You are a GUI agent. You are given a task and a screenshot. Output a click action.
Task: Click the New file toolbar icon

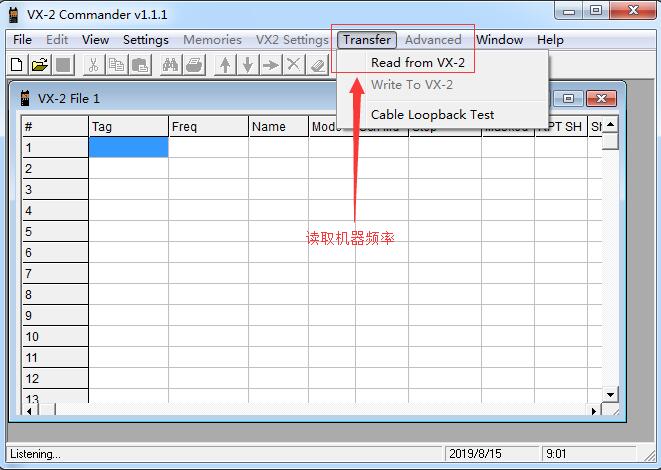pyautogui.click(x=17, y=65)
